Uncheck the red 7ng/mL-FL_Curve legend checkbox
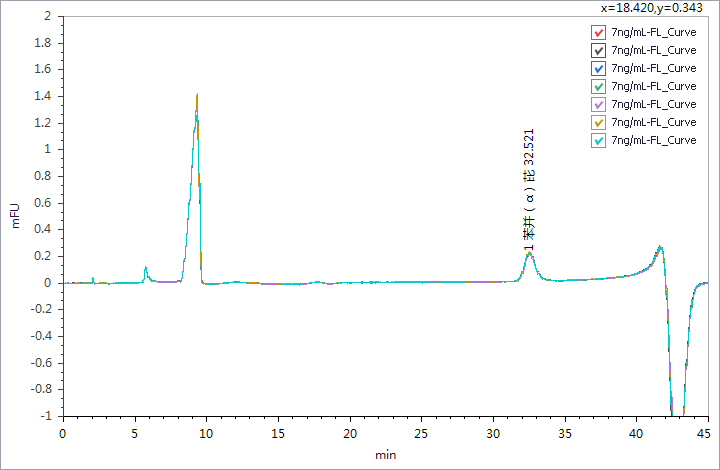This screenshot has height=470, width=720. pyautogui.click(x=598, y=33)
